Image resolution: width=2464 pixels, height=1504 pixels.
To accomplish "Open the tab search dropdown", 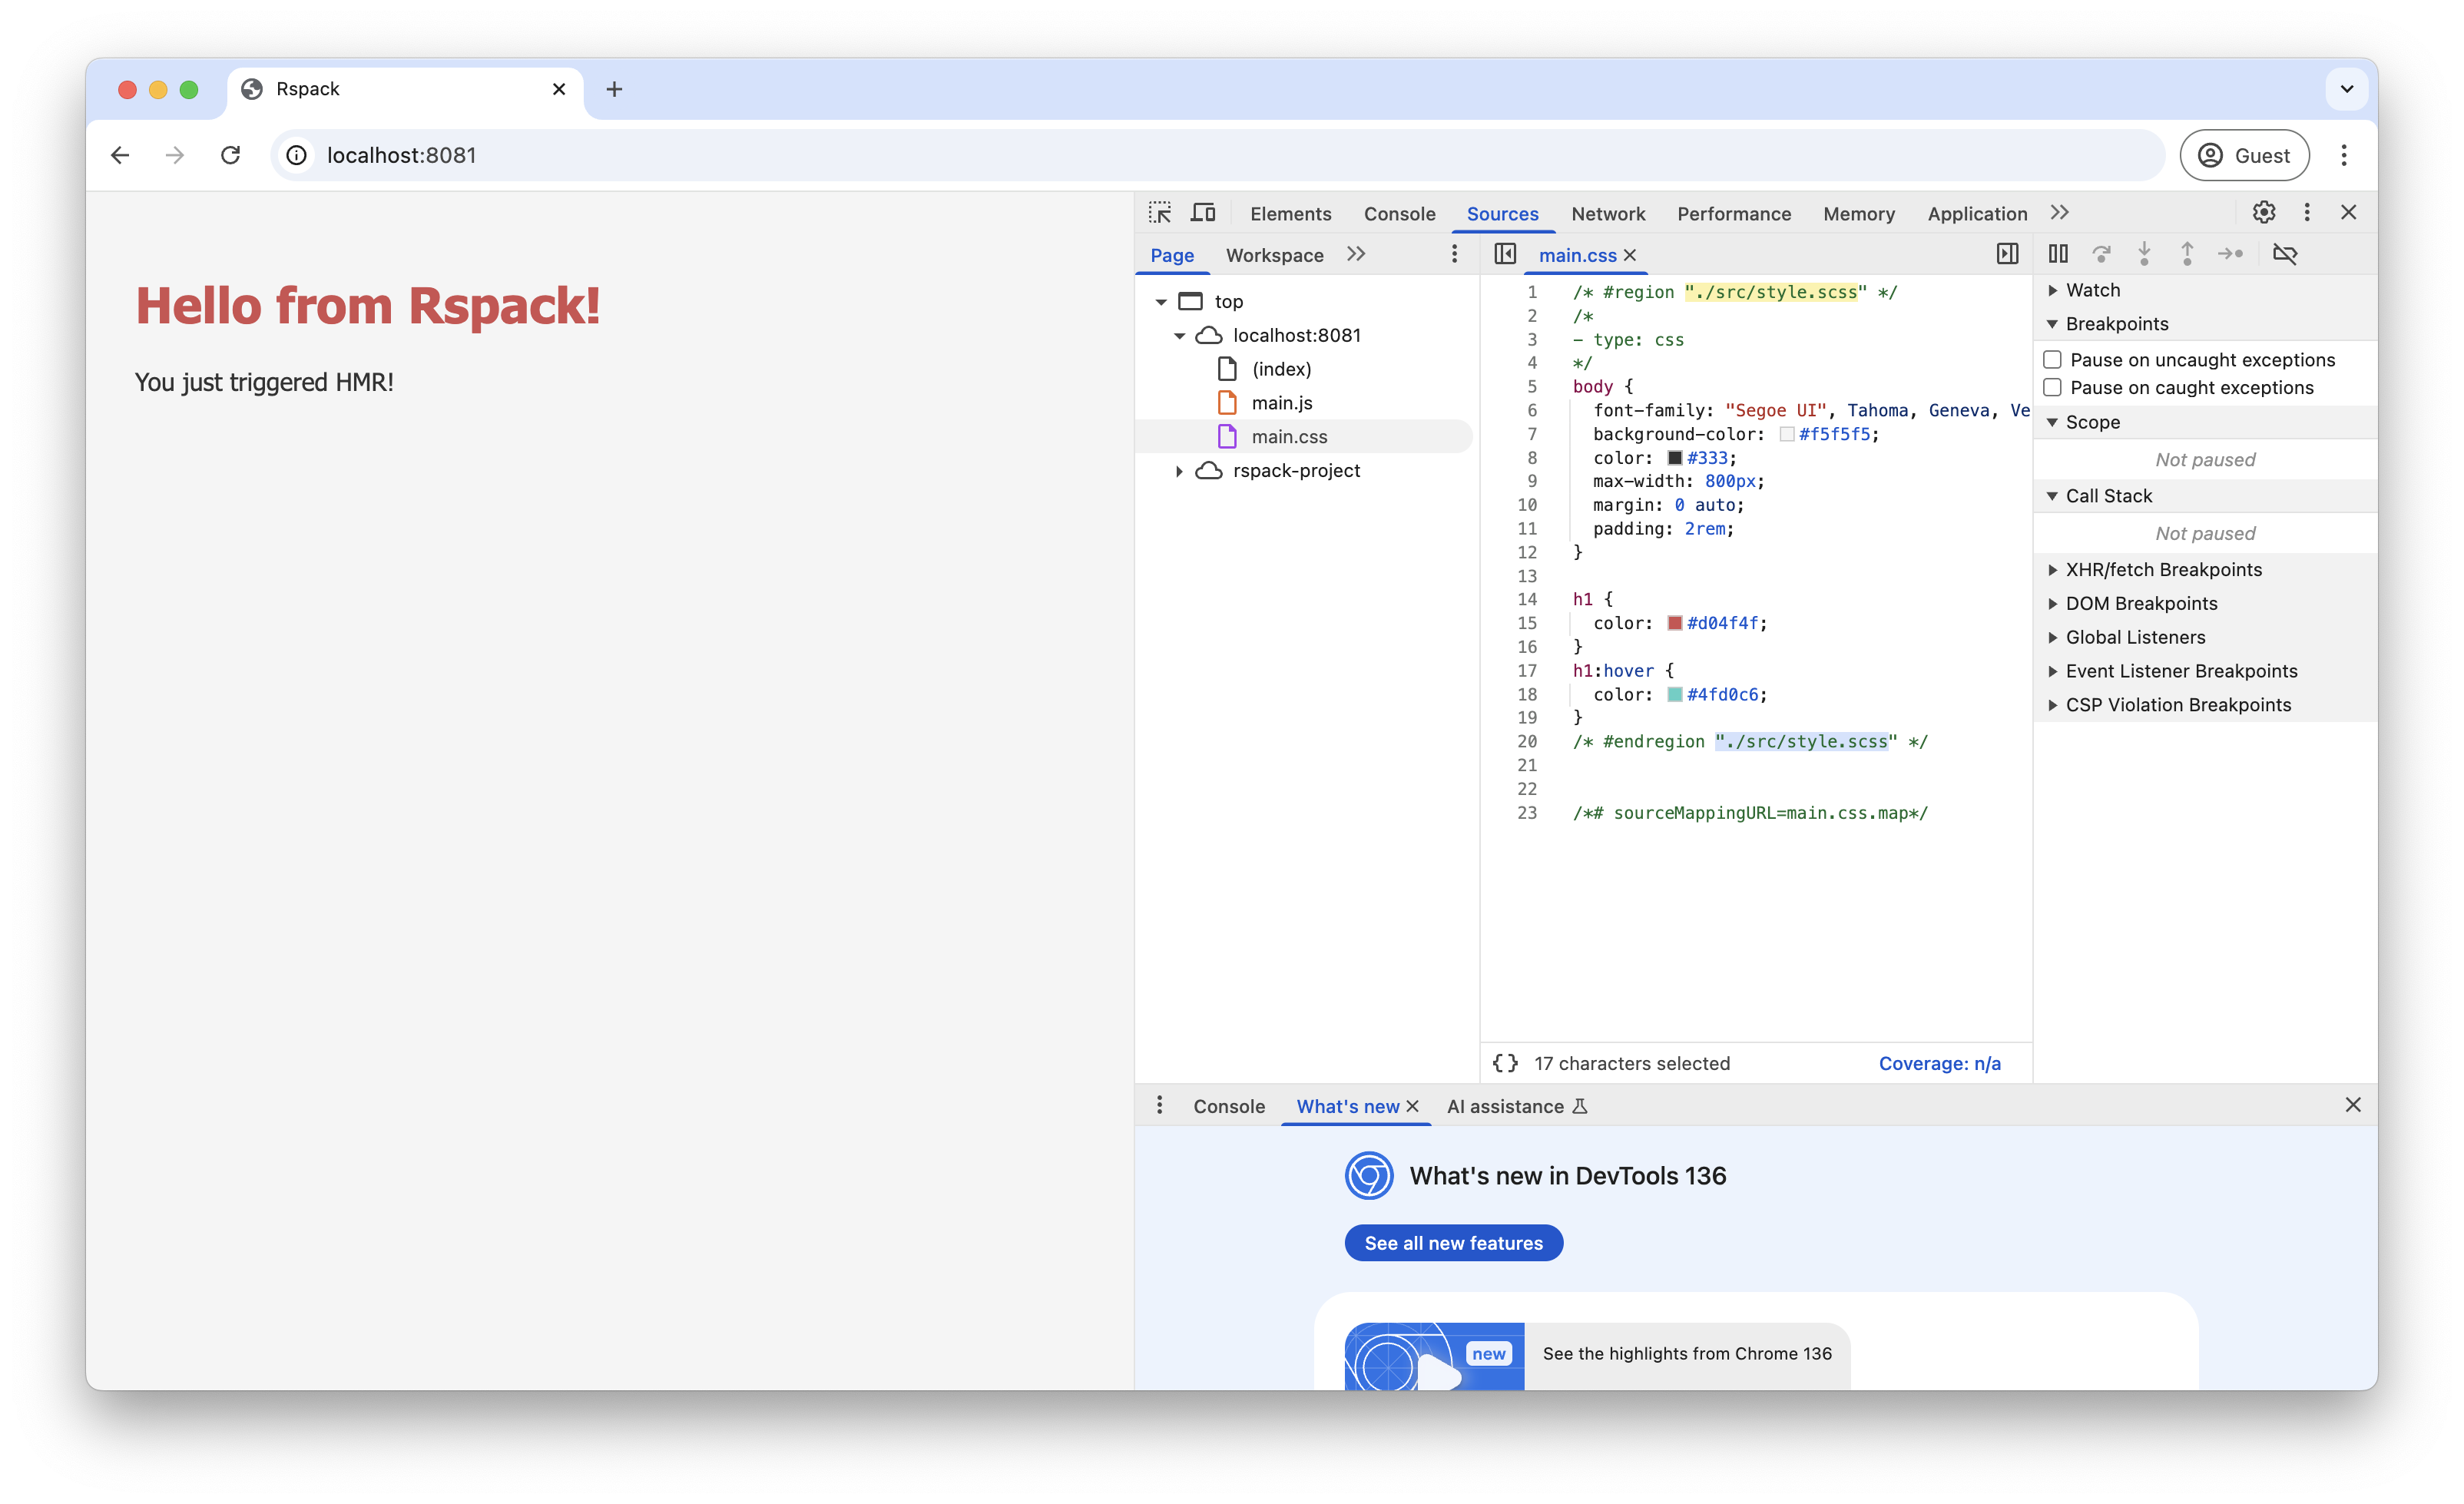I will [x=2347, y=89].
